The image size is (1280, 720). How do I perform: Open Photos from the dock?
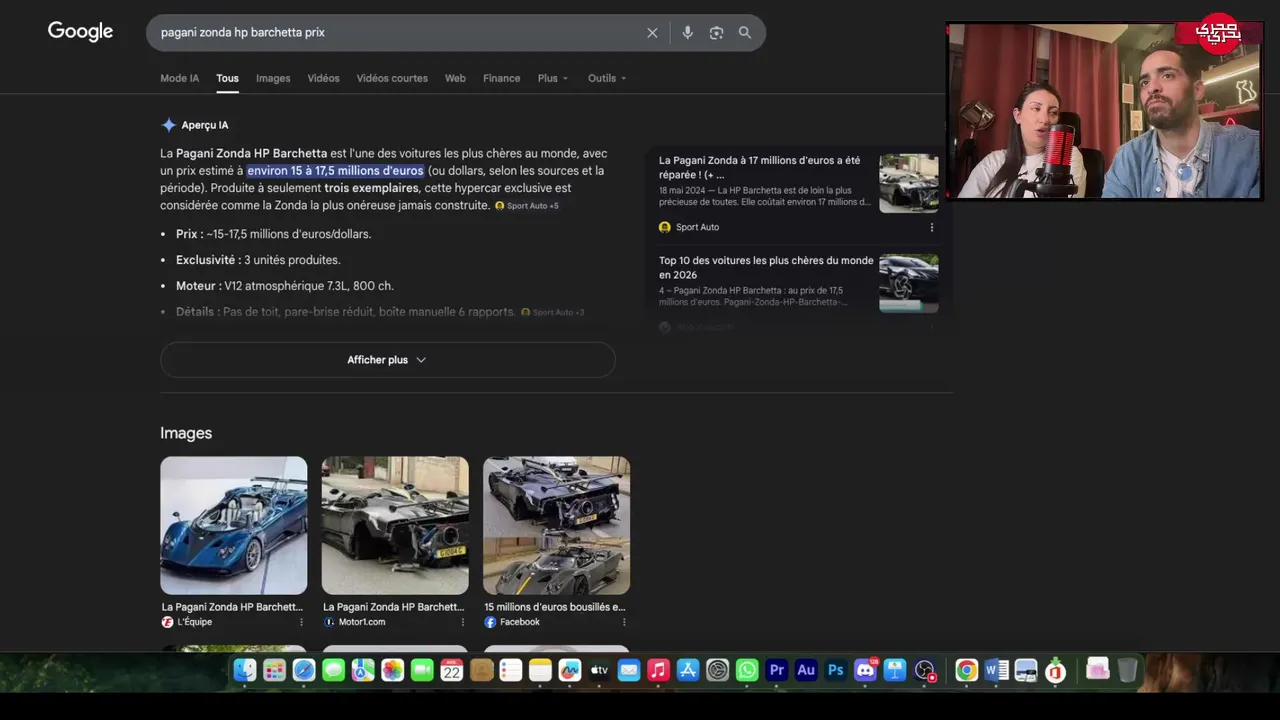(x=392, y=671)
